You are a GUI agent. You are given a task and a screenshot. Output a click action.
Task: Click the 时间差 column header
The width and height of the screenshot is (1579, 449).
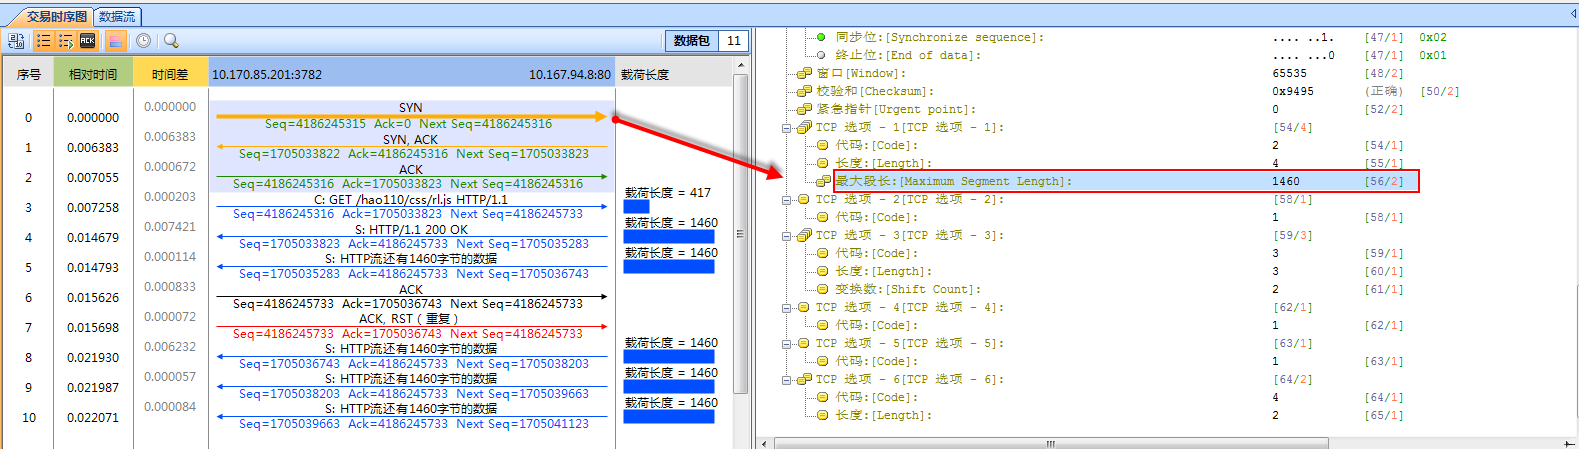tap(170, 74)
